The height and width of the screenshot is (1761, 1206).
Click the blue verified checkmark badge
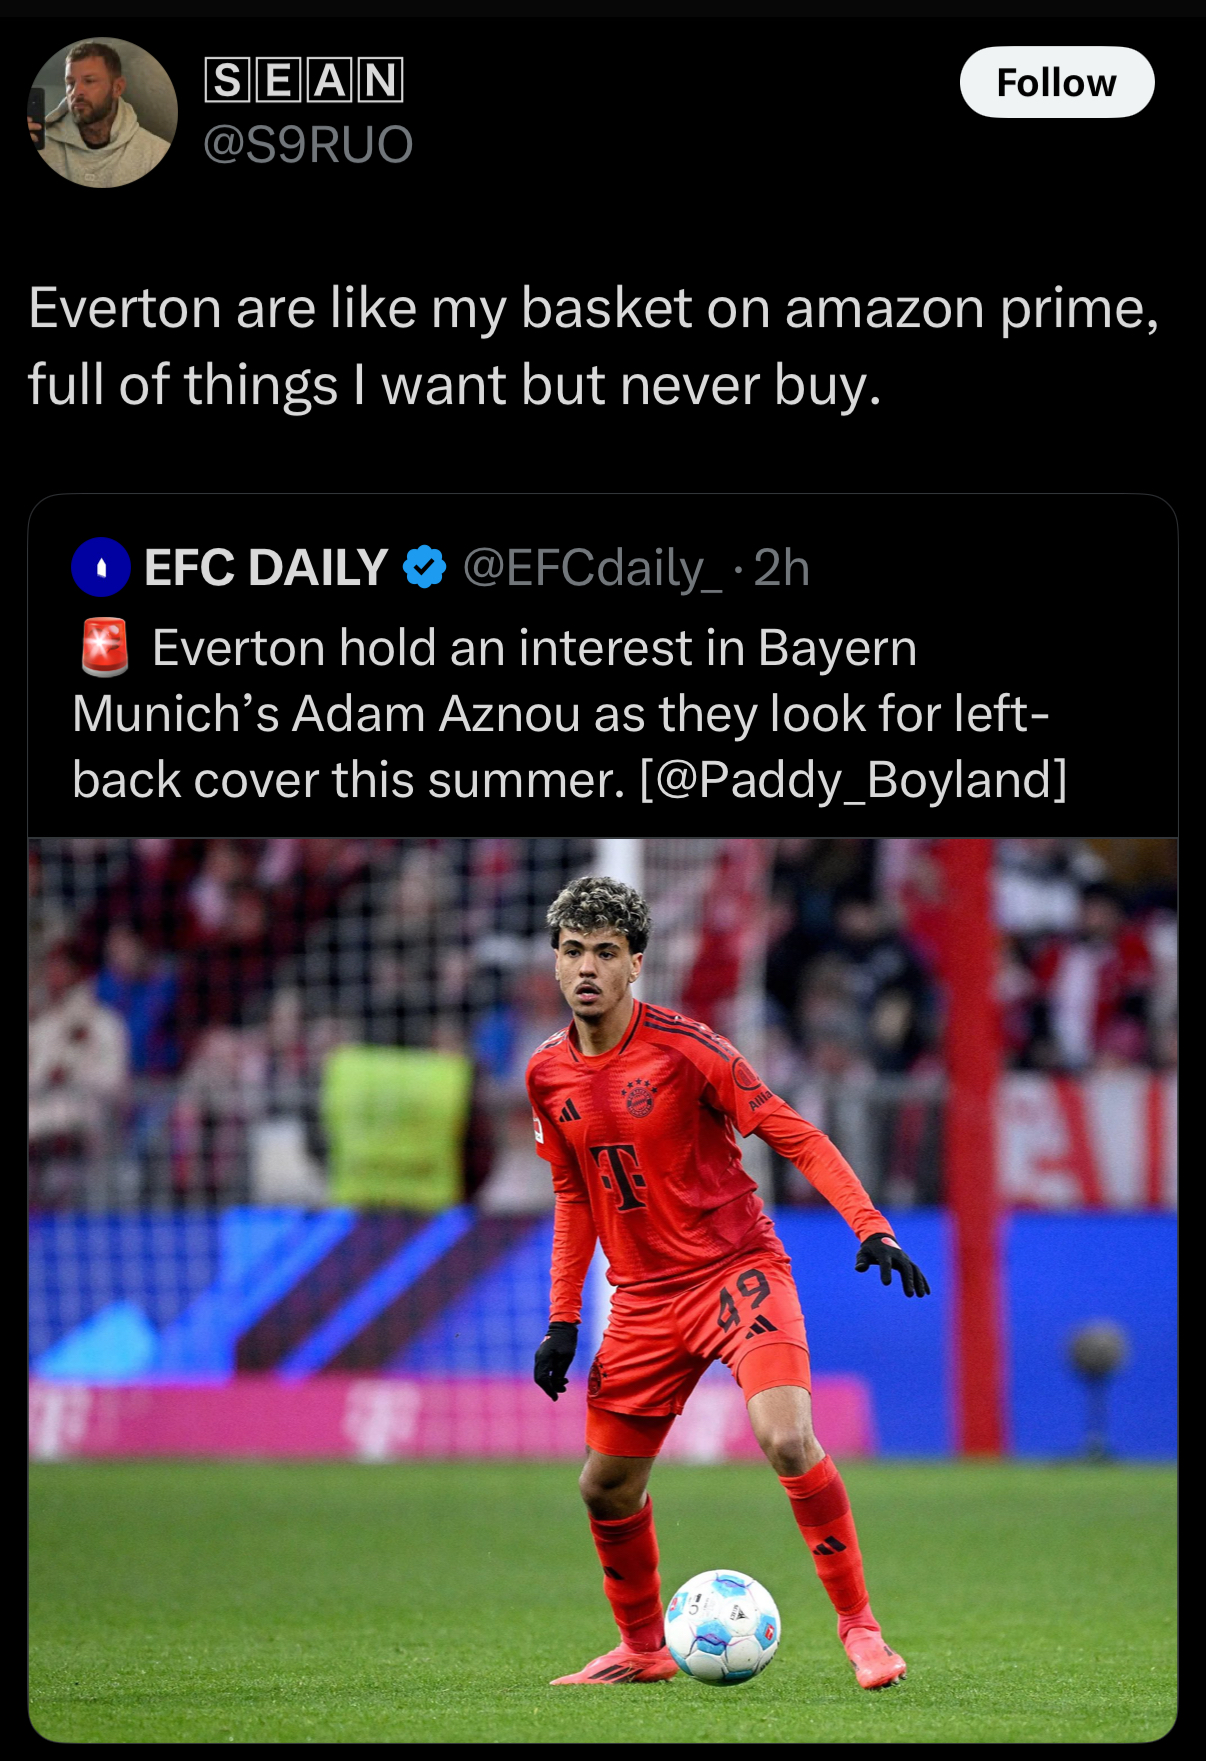[x=424, y=567]
